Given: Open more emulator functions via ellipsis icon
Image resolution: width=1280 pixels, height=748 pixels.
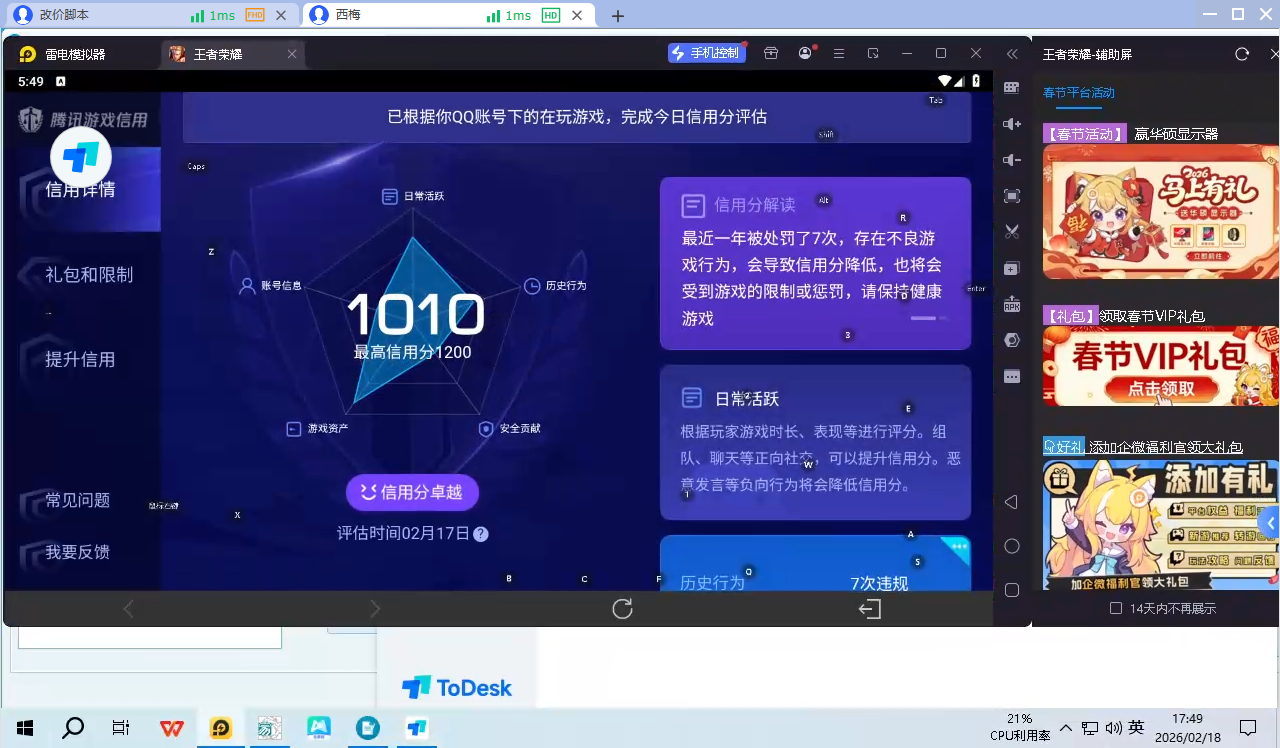Looking at the screenshot, I should click(1011, 375).
